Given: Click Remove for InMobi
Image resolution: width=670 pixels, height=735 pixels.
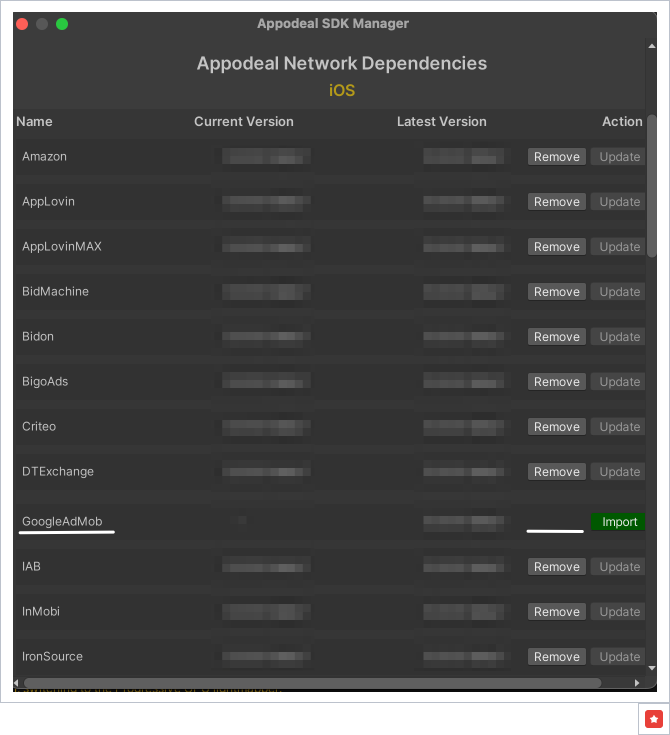Looking at the screenshot, I should pos(557,612).
